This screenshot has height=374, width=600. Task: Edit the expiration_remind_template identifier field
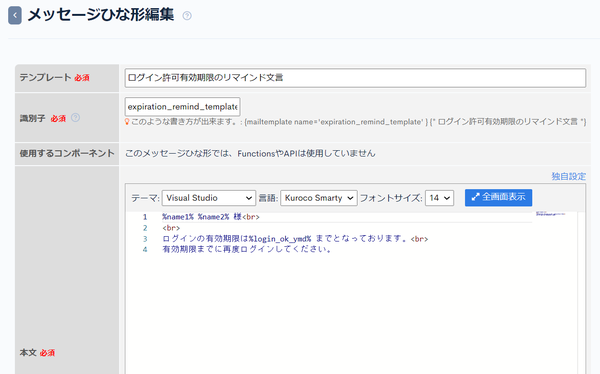click(183, 107)
